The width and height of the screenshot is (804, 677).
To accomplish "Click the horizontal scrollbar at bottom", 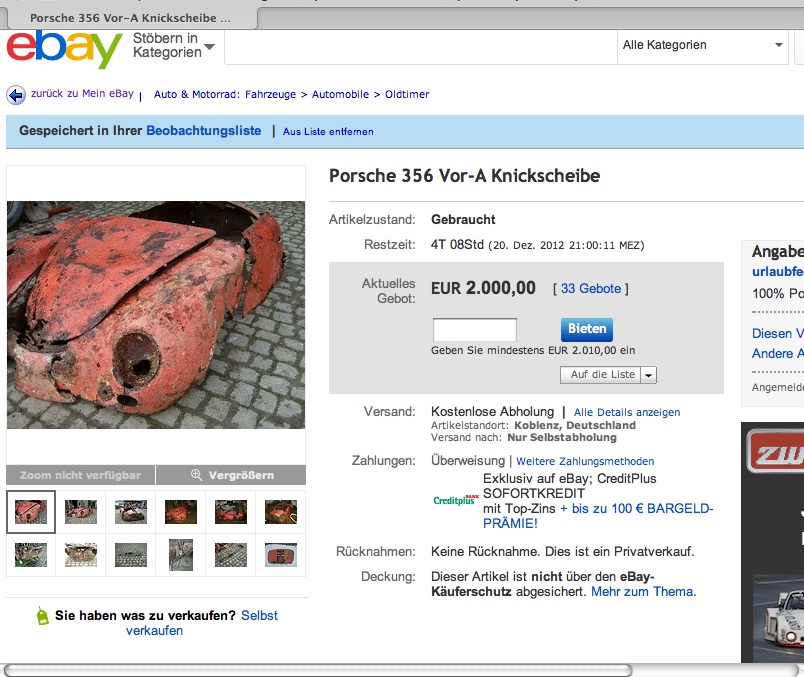I will point(318,670).
